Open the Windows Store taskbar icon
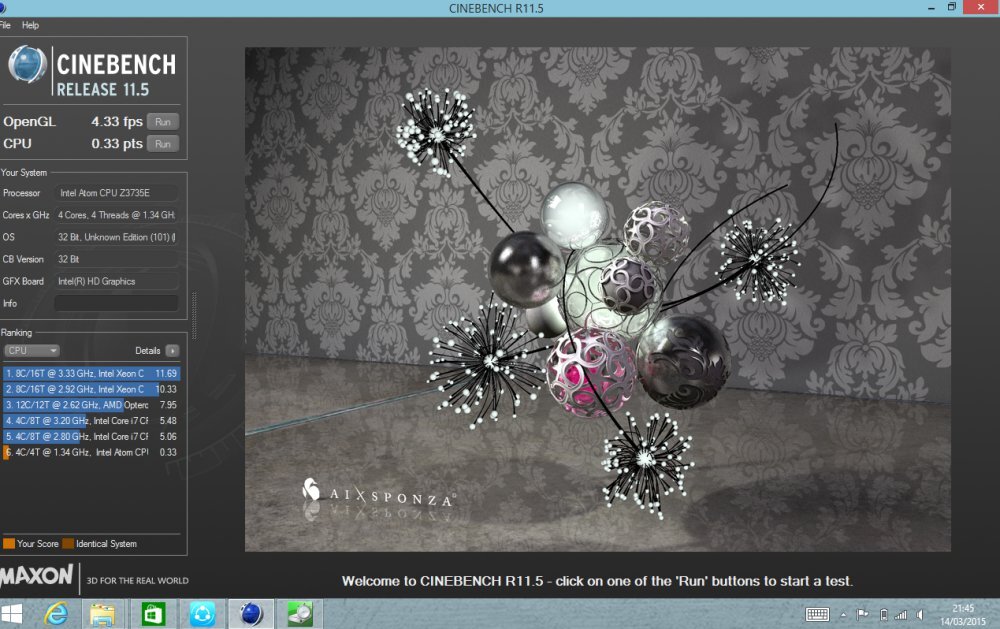Screen dimensions: 1000x629 [x=153, y=614]
